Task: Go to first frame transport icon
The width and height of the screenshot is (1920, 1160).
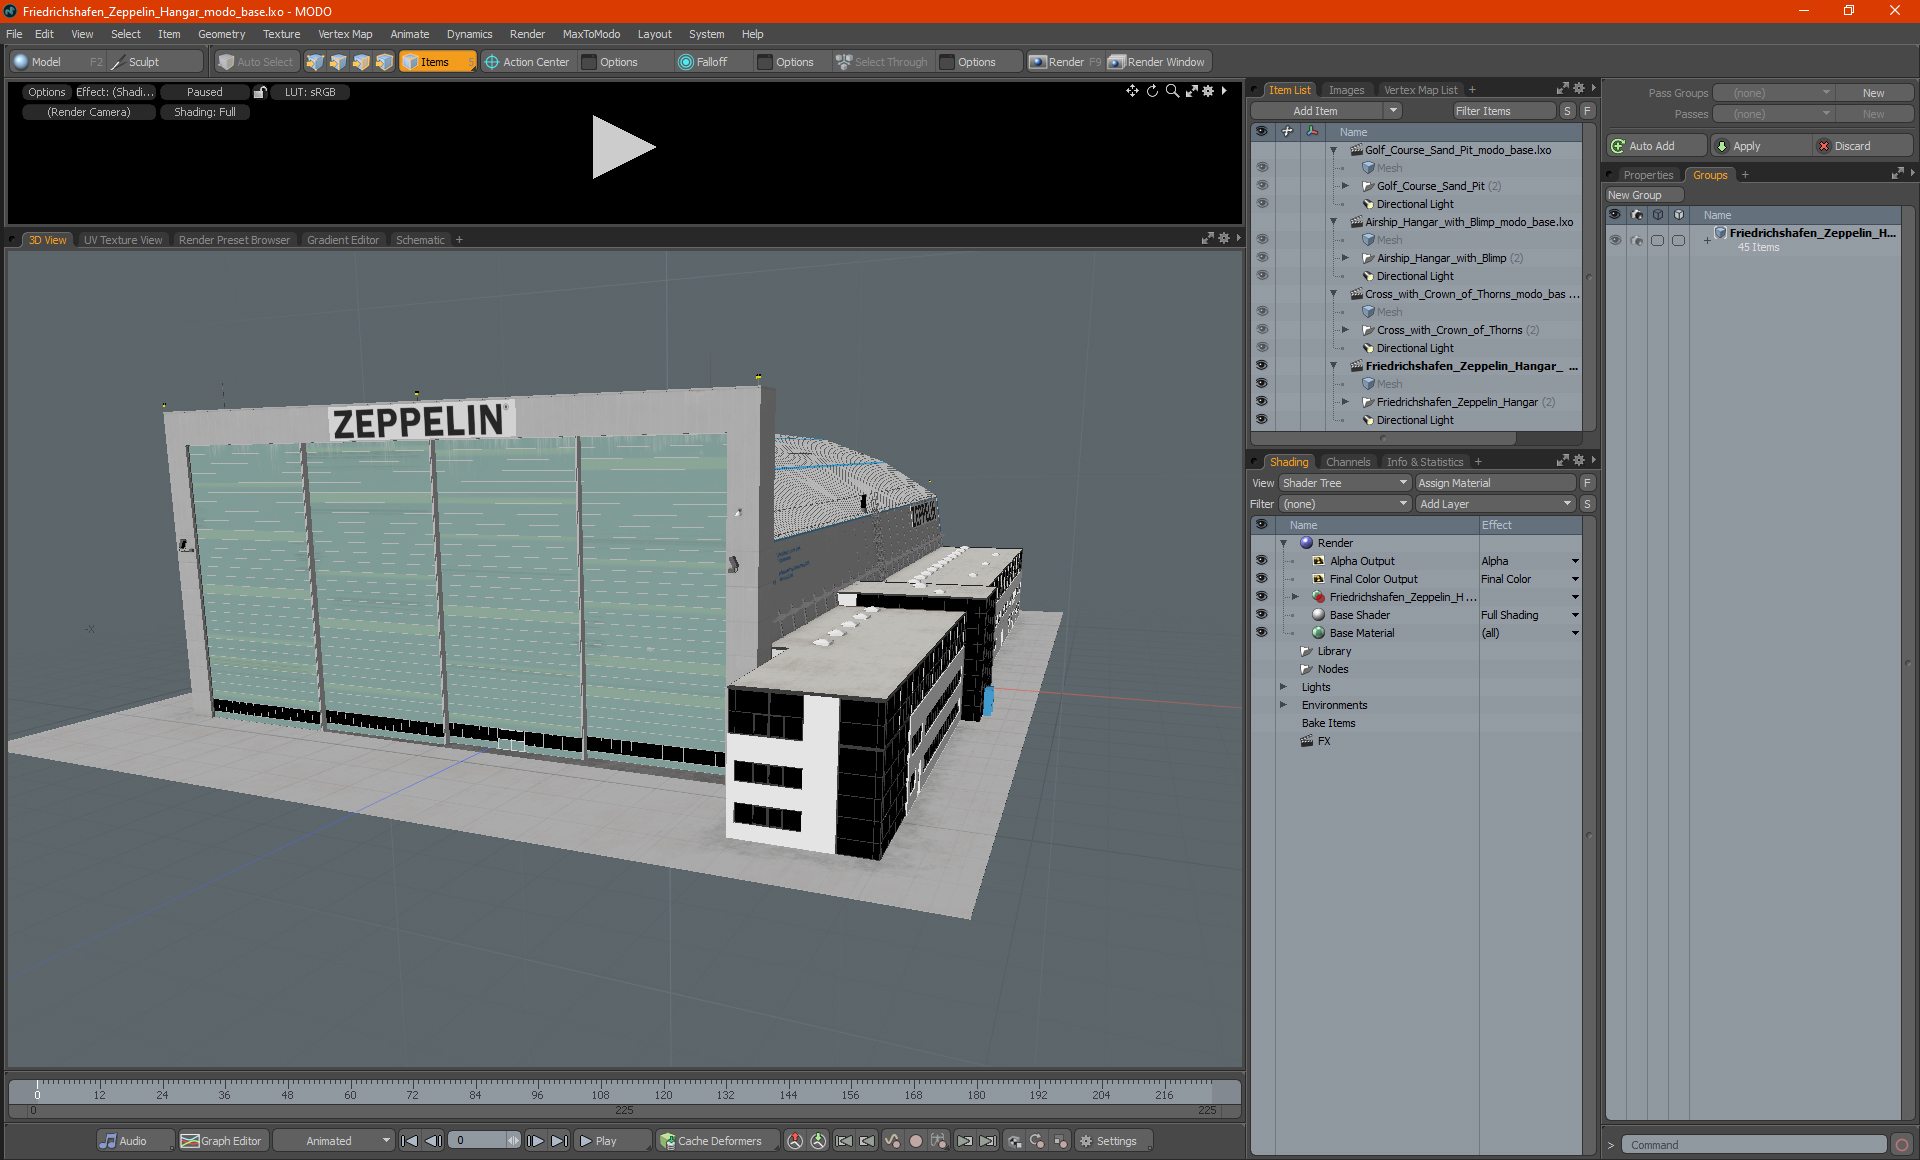Action: point(409,1141)
